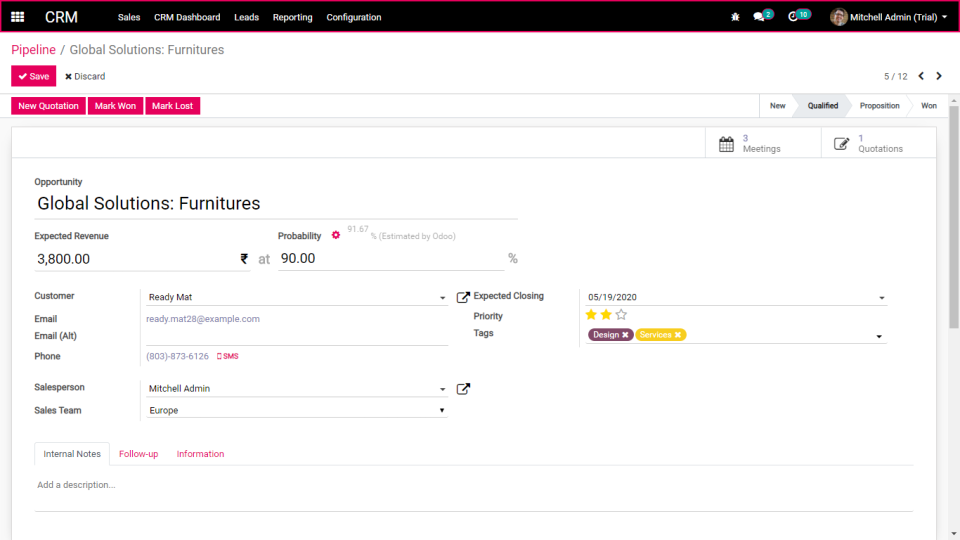The width and height of the screenshot is (960, 540).
Task: Remove the Services tag
Action: (678, 335)
